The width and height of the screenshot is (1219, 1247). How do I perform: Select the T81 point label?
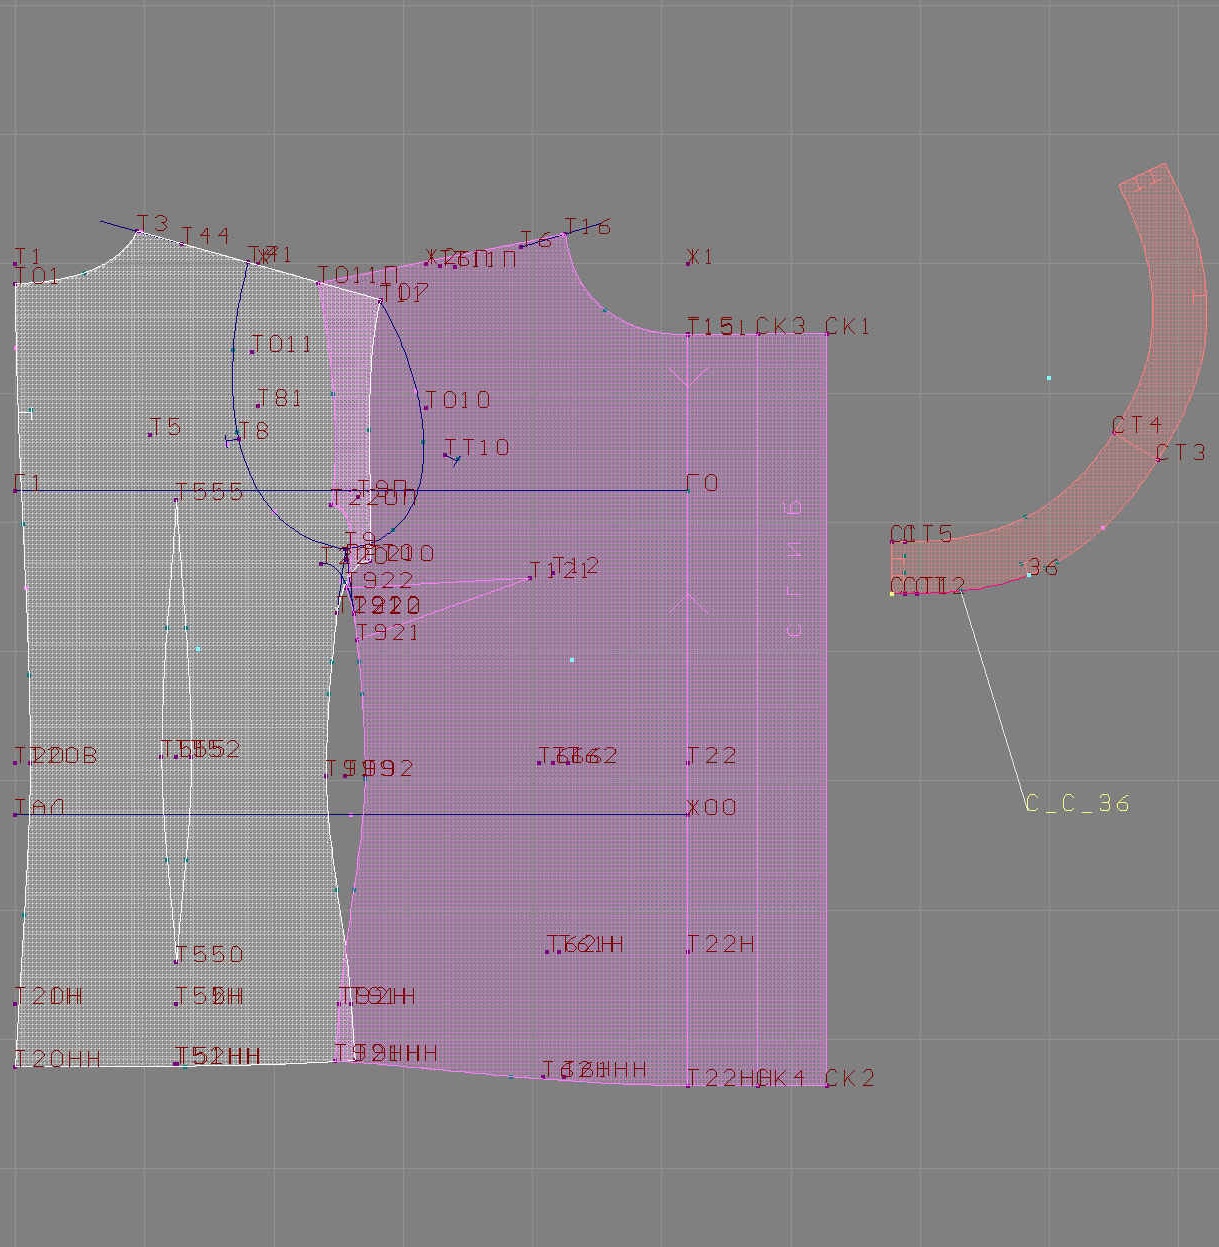[258, 405]
